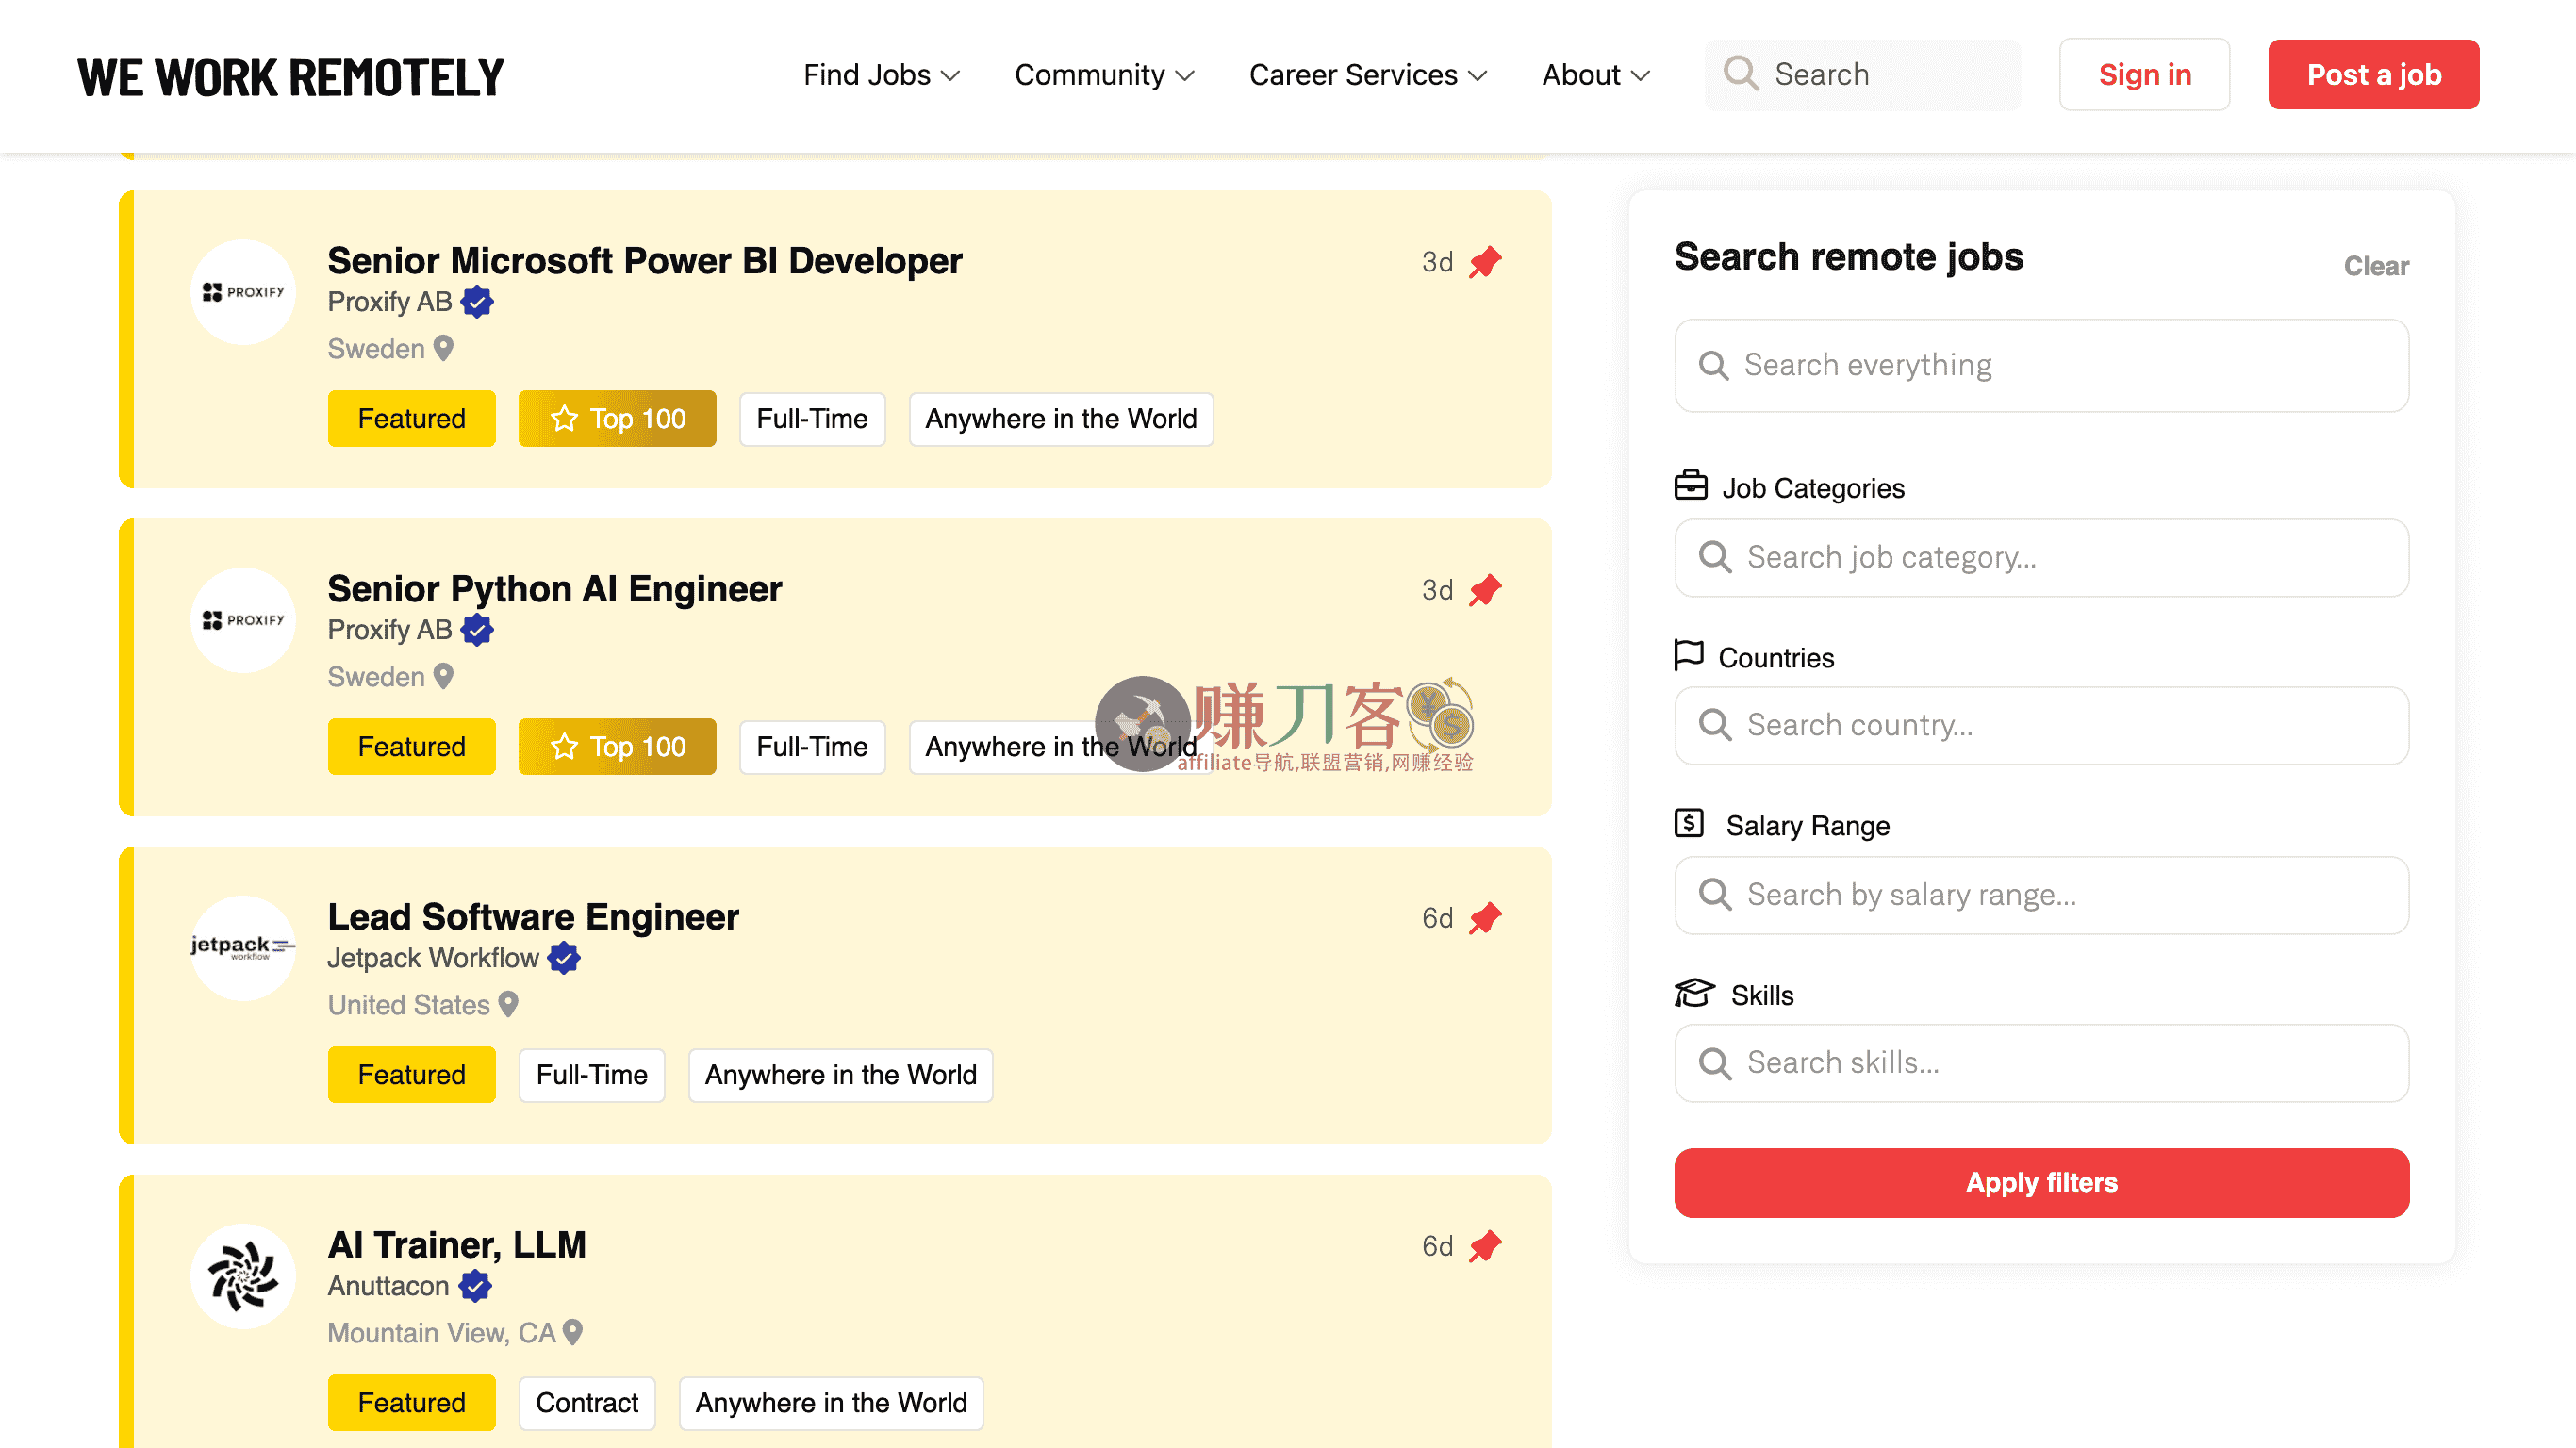The image size is (2576, 1448).
Task: Expand the Community menu
Action: point(1104,75)
